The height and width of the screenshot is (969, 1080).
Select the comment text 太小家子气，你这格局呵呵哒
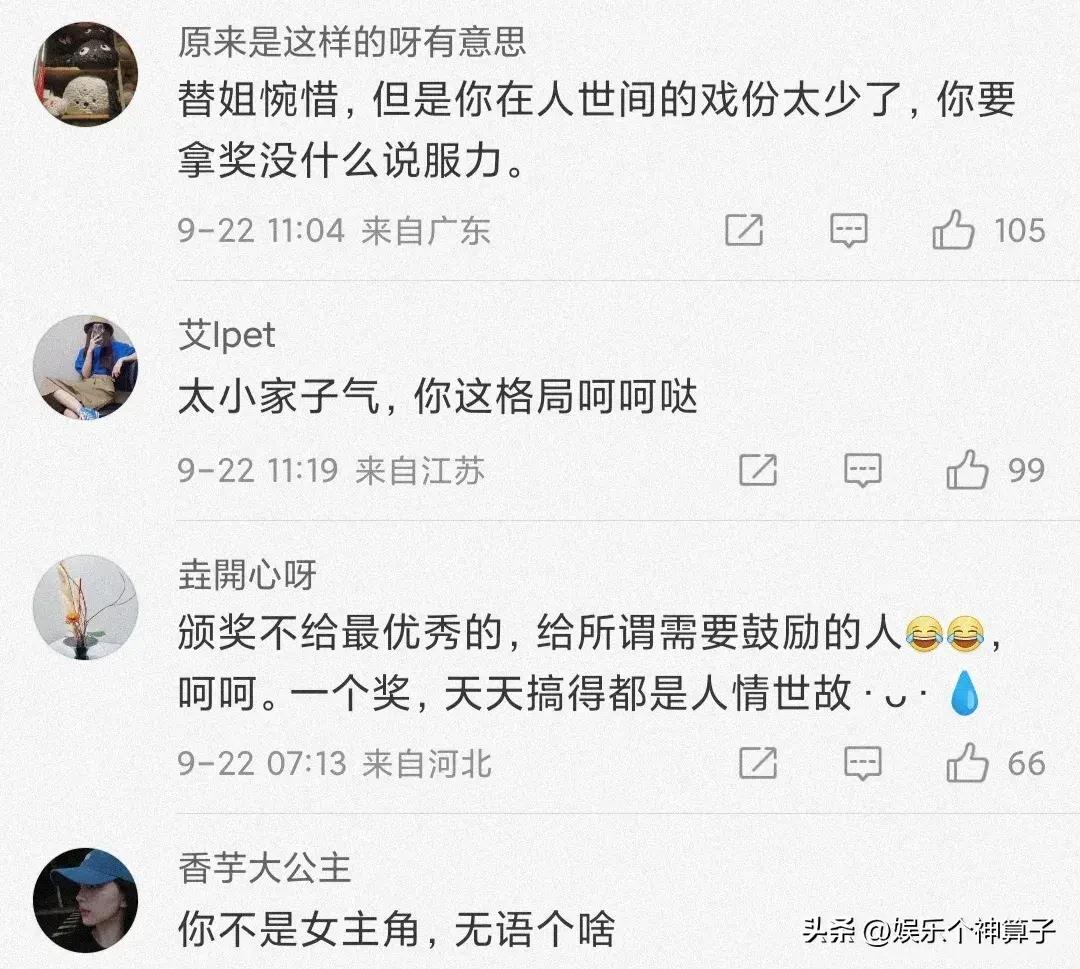438,397
